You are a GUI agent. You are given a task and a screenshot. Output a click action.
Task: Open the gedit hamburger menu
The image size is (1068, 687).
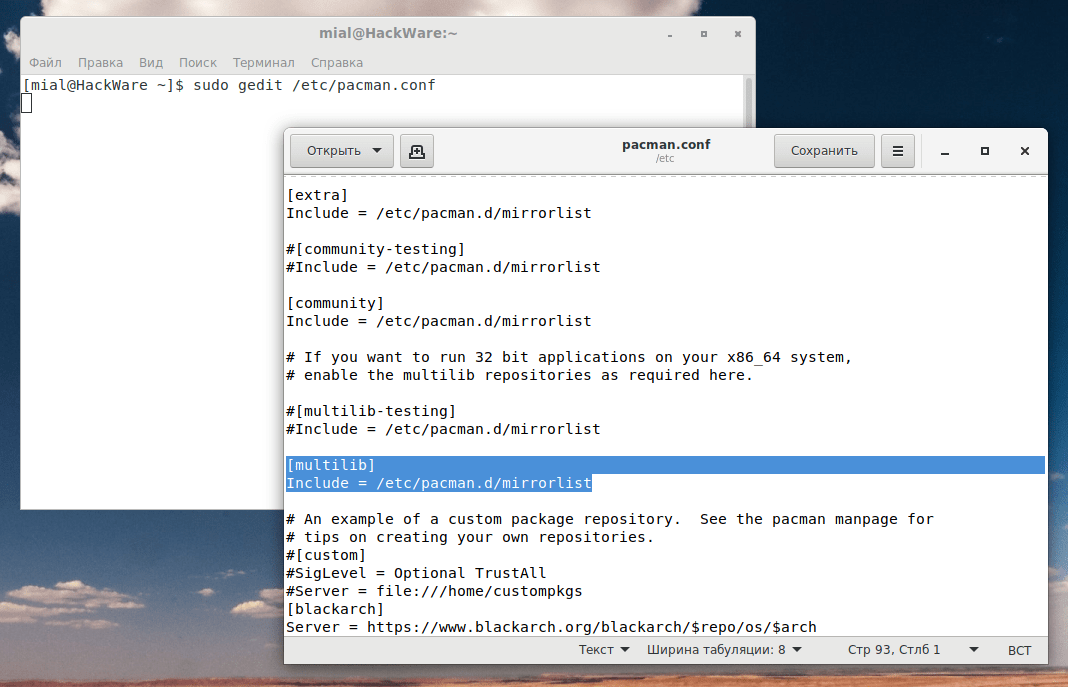897,151
